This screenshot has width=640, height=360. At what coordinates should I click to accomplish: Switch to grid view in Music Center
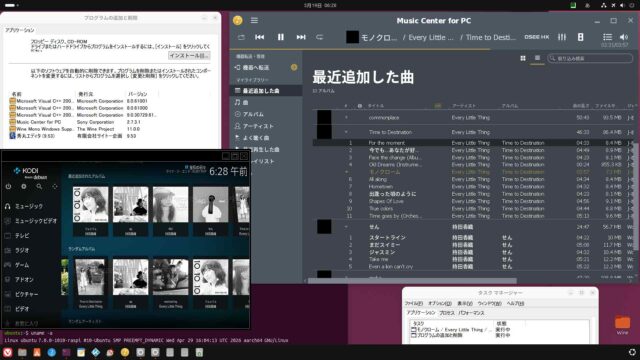tap(523, 58)
